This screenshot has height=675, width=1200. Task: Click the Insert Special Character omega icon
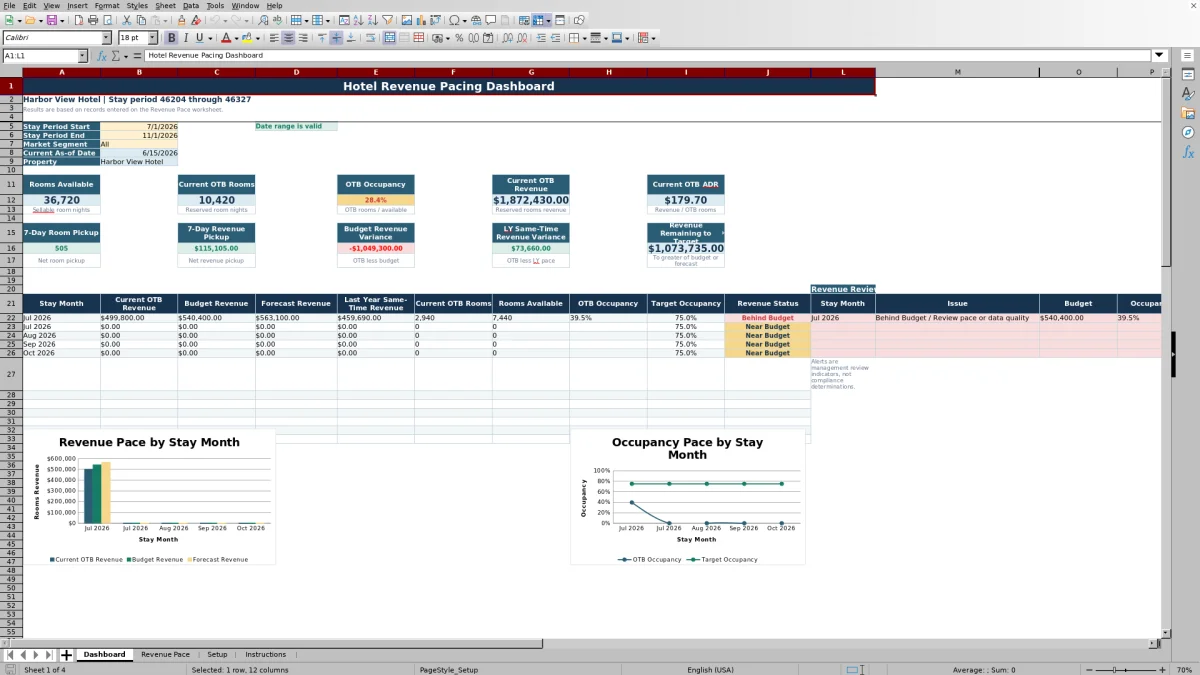[x=454, y=20]
